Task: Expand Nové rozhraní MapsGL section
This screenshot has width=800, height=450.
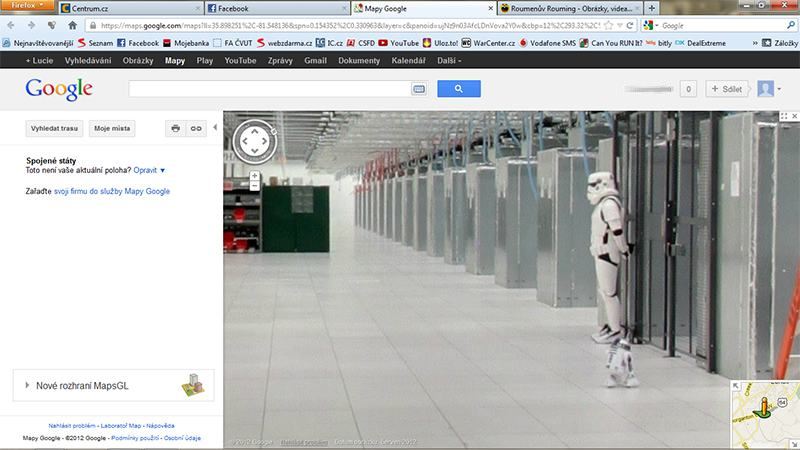Action: 113,386
